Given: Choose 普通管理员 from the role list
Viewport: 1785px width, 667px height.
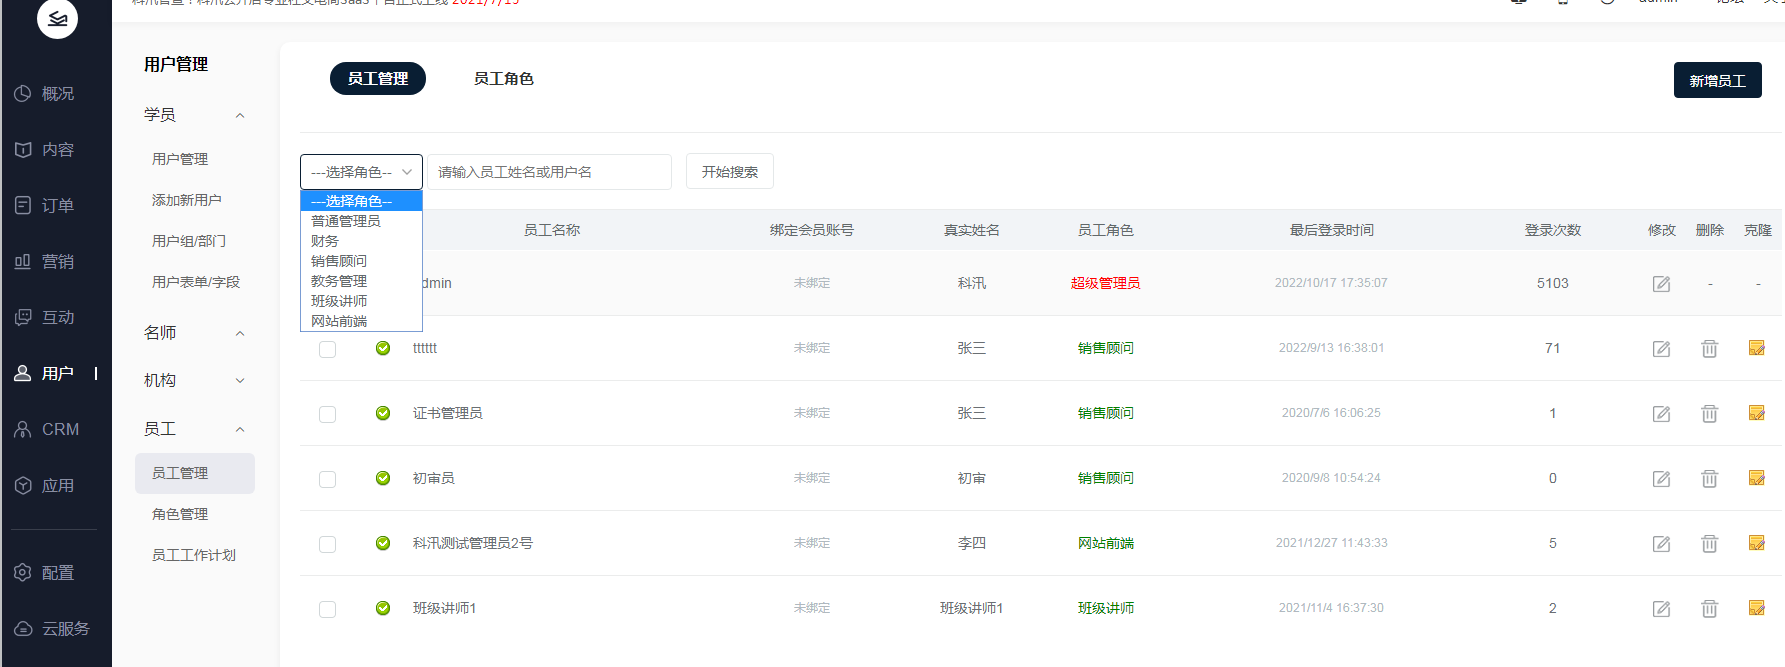Looking at the screenshot, I should pos(361,221).
